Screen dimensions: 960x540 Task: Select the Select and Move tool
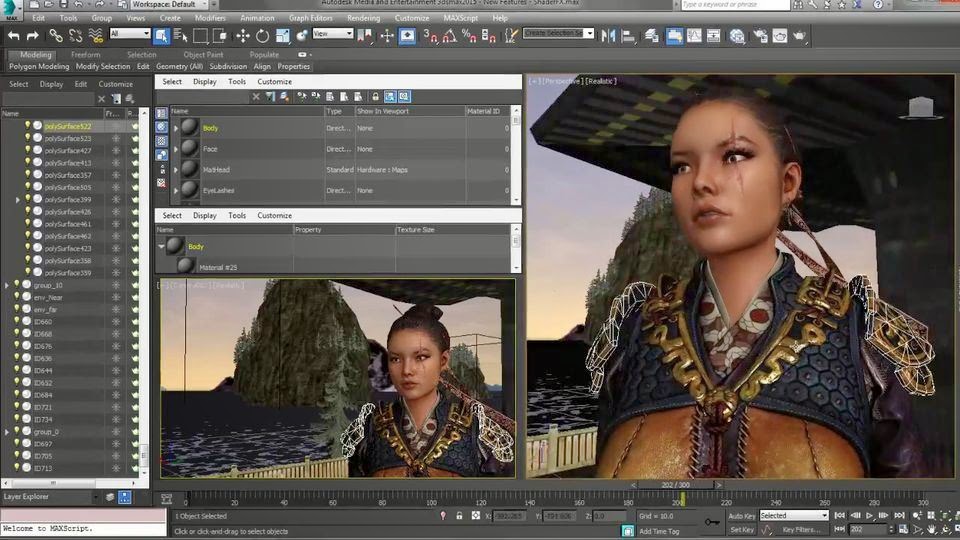coord(242,36)
